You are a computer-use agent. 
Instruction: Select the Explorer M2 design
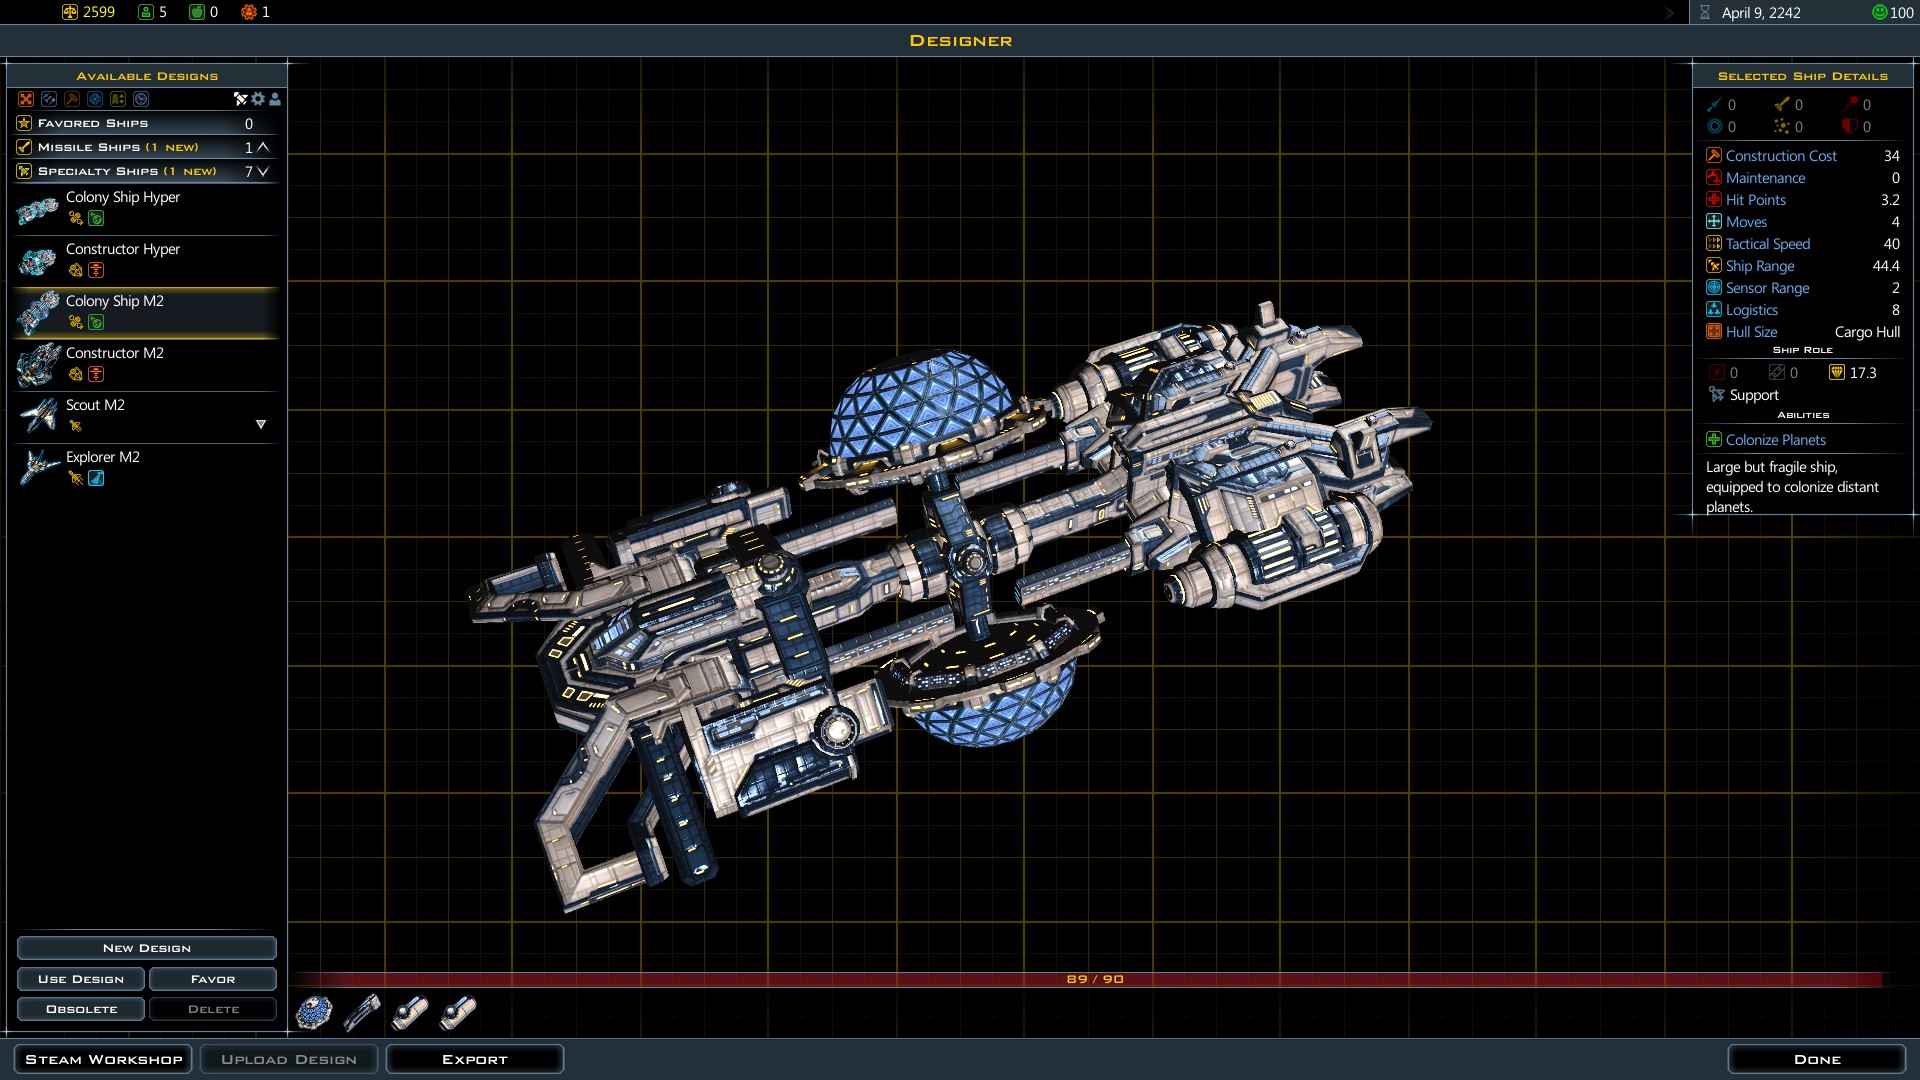tap(103, 457)
